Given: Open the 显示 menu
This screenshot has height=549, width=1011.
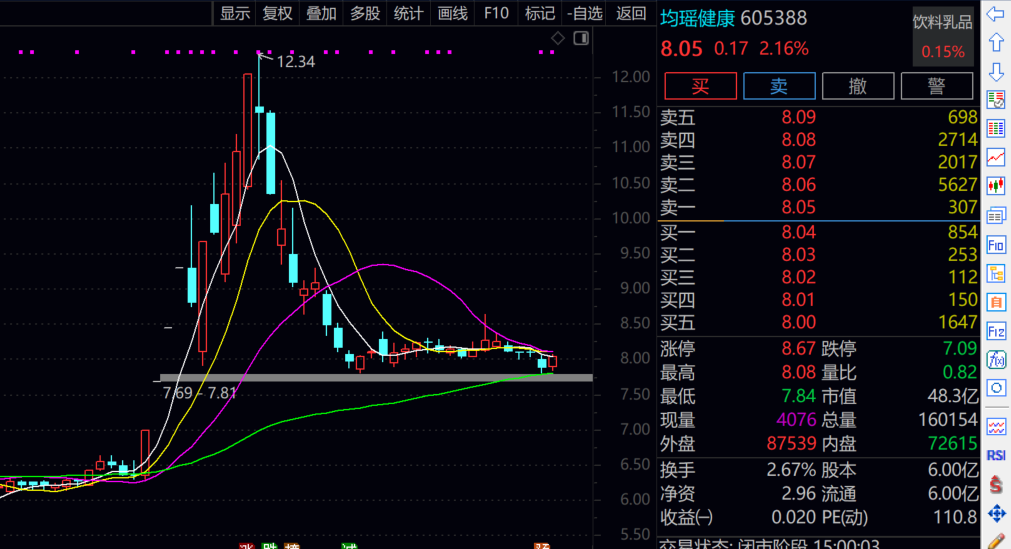Looking at the screenshot, I should point(235,13).
